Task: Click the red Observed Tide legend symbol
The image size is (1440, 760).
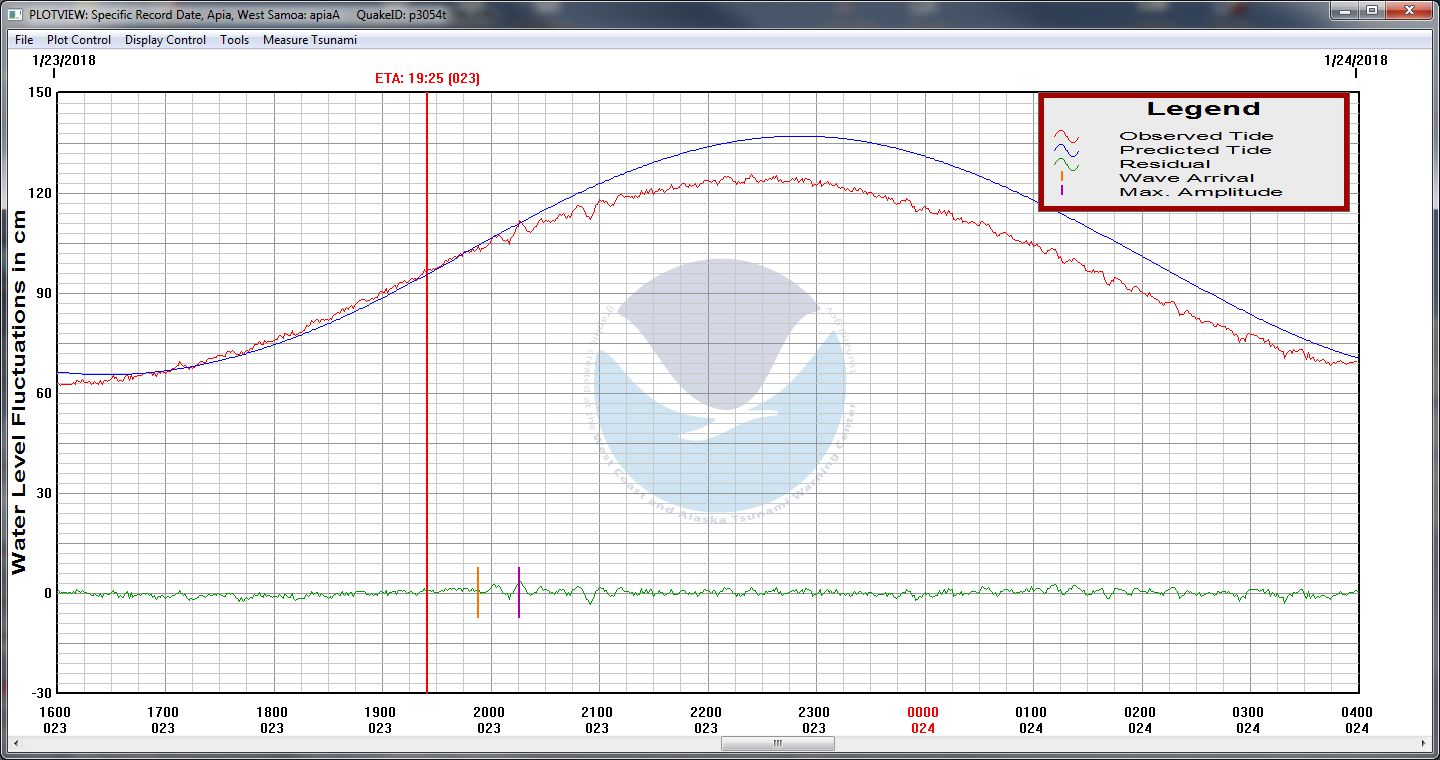Action: click(1066, 136)
